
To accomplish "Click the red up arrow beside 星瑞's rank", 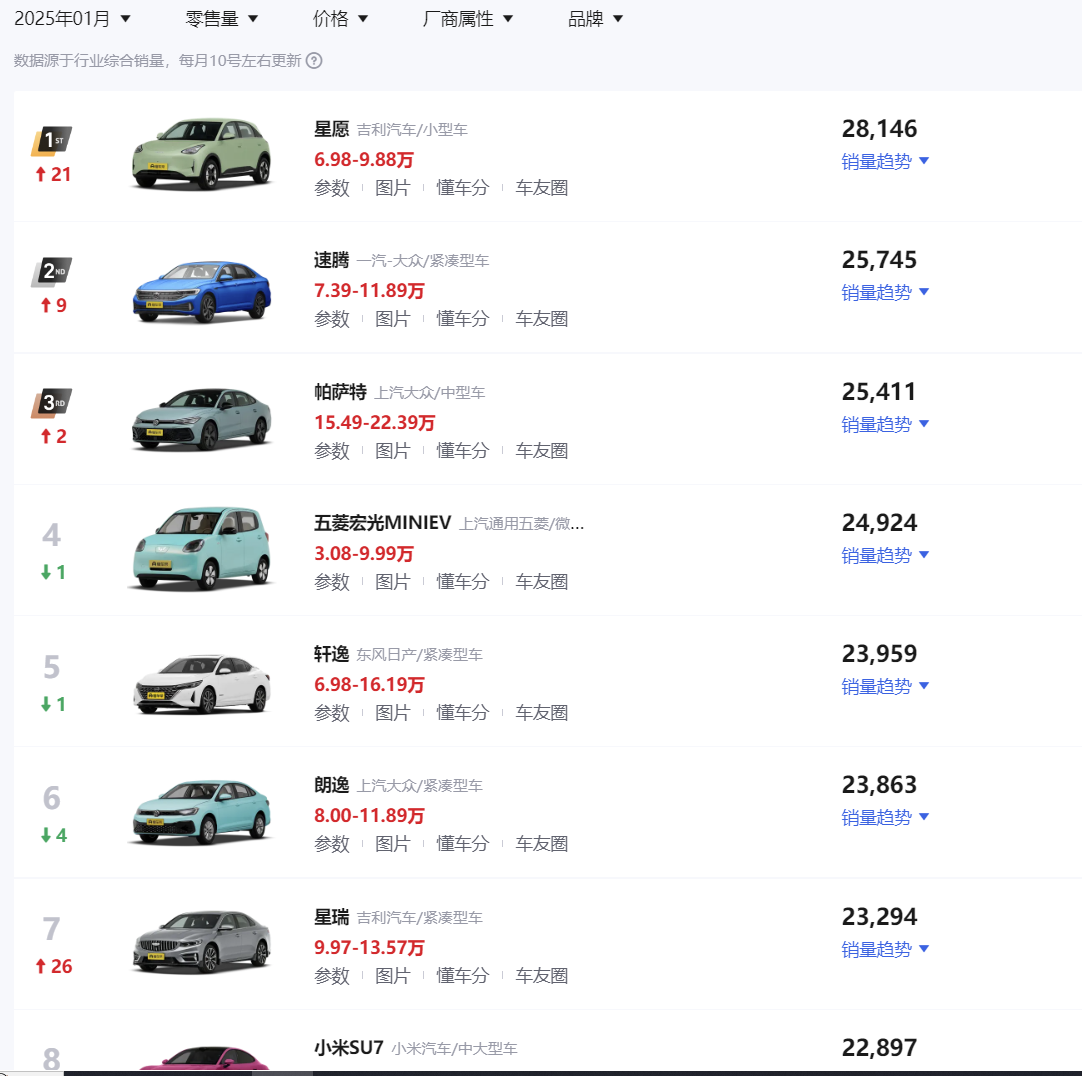I will pyautogui.click(x=52, y=966).
